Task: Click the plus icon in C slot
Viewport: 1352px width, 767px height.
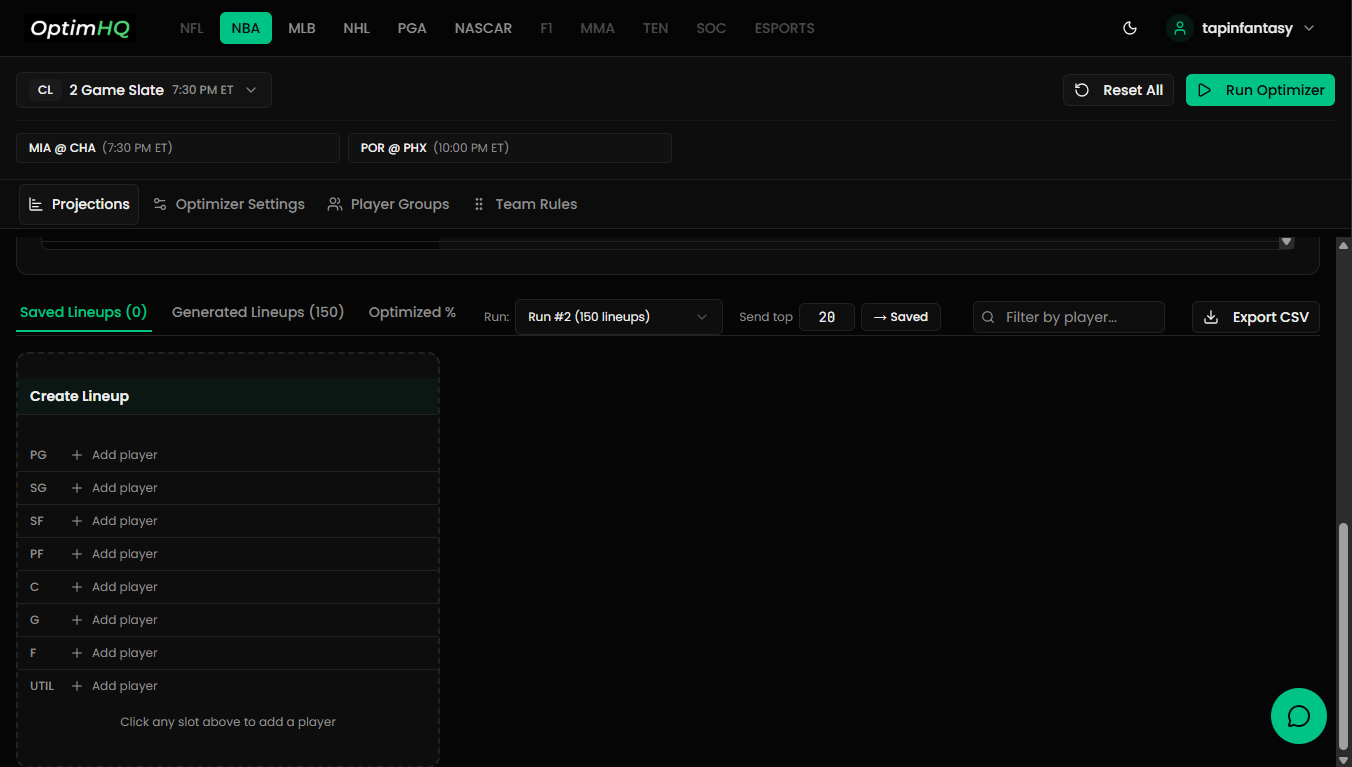Action: (77, 587)
